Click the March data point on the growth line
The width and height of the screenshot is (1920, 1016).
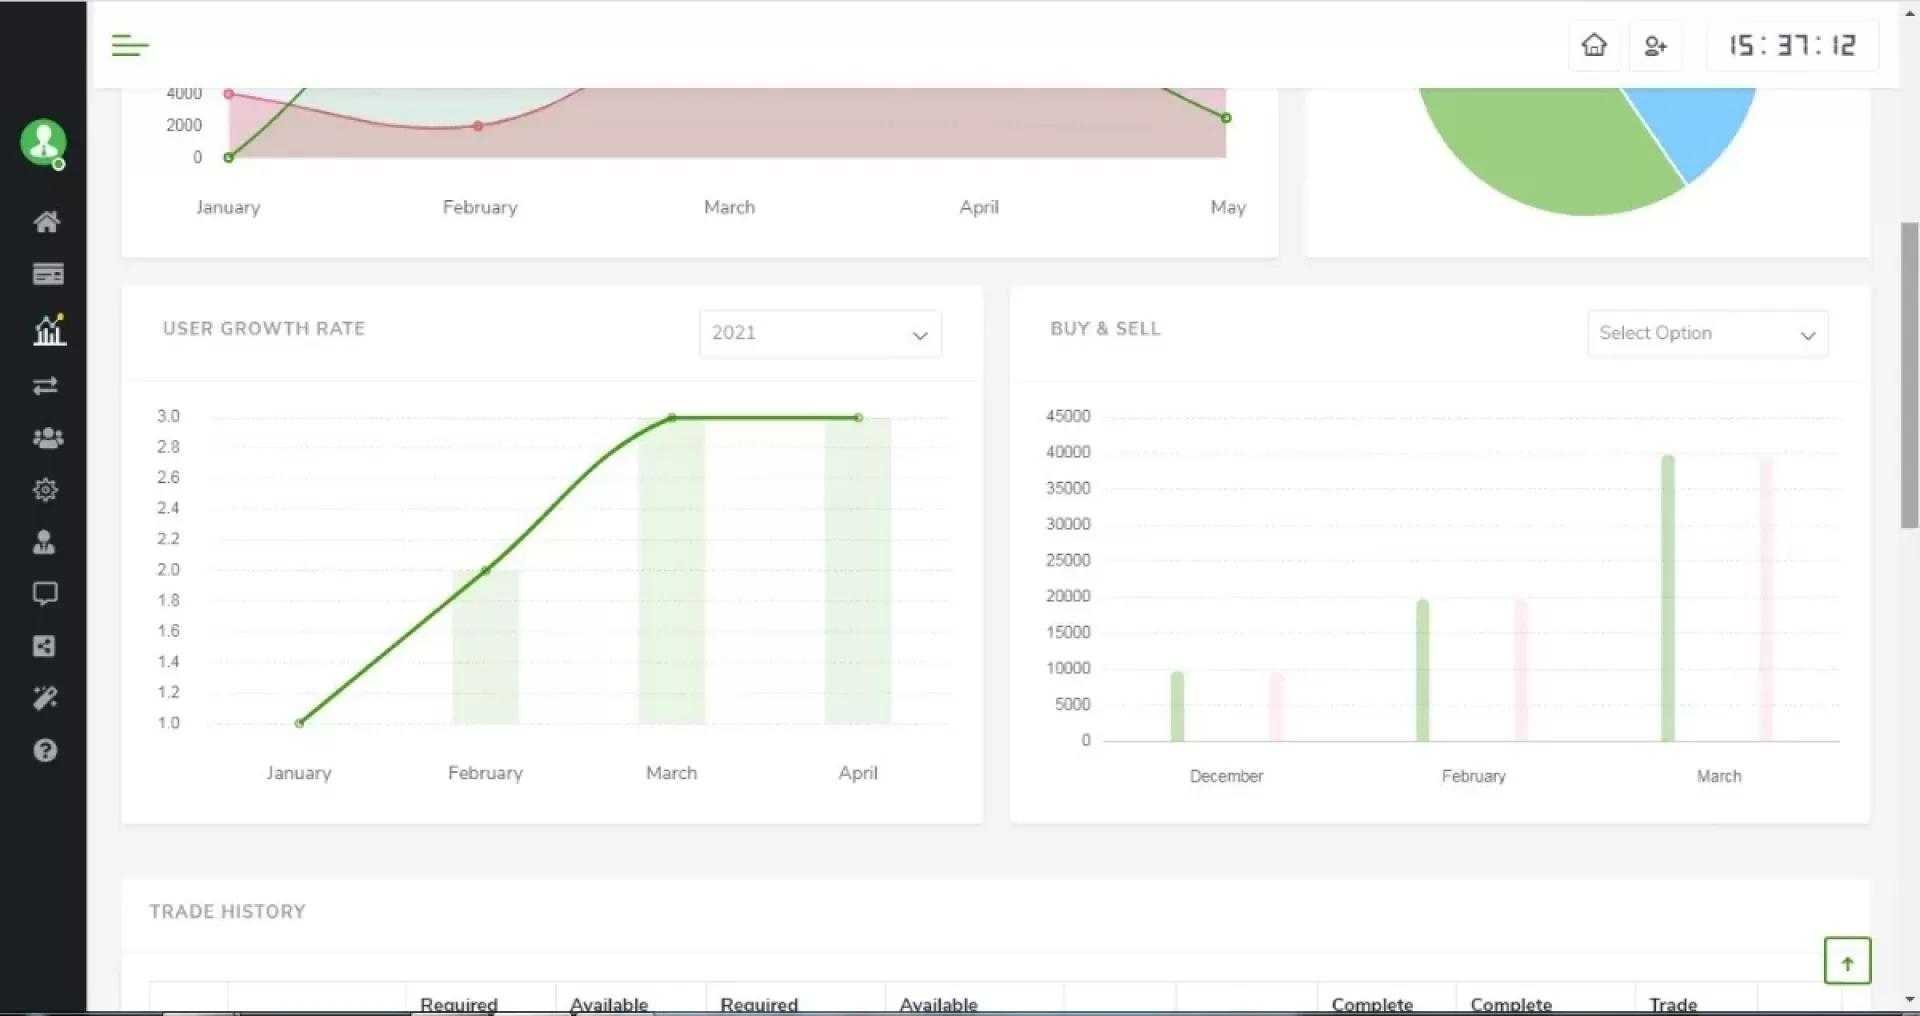pos(672,418)
